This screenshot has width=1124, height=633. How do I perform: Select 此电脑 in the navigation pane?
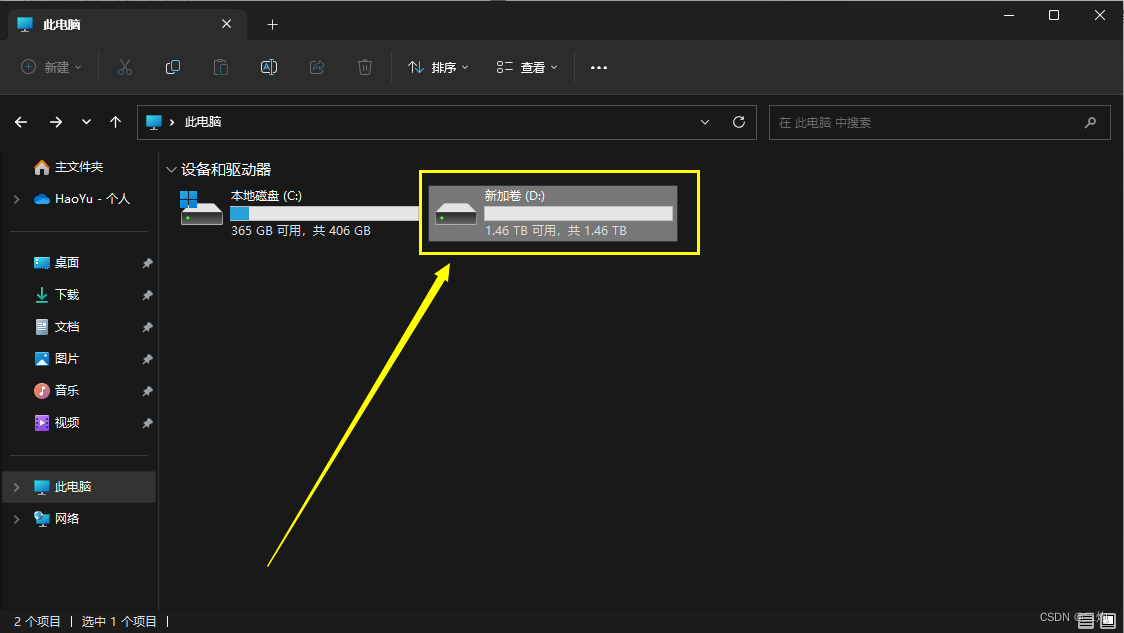[x=80, y=487]
